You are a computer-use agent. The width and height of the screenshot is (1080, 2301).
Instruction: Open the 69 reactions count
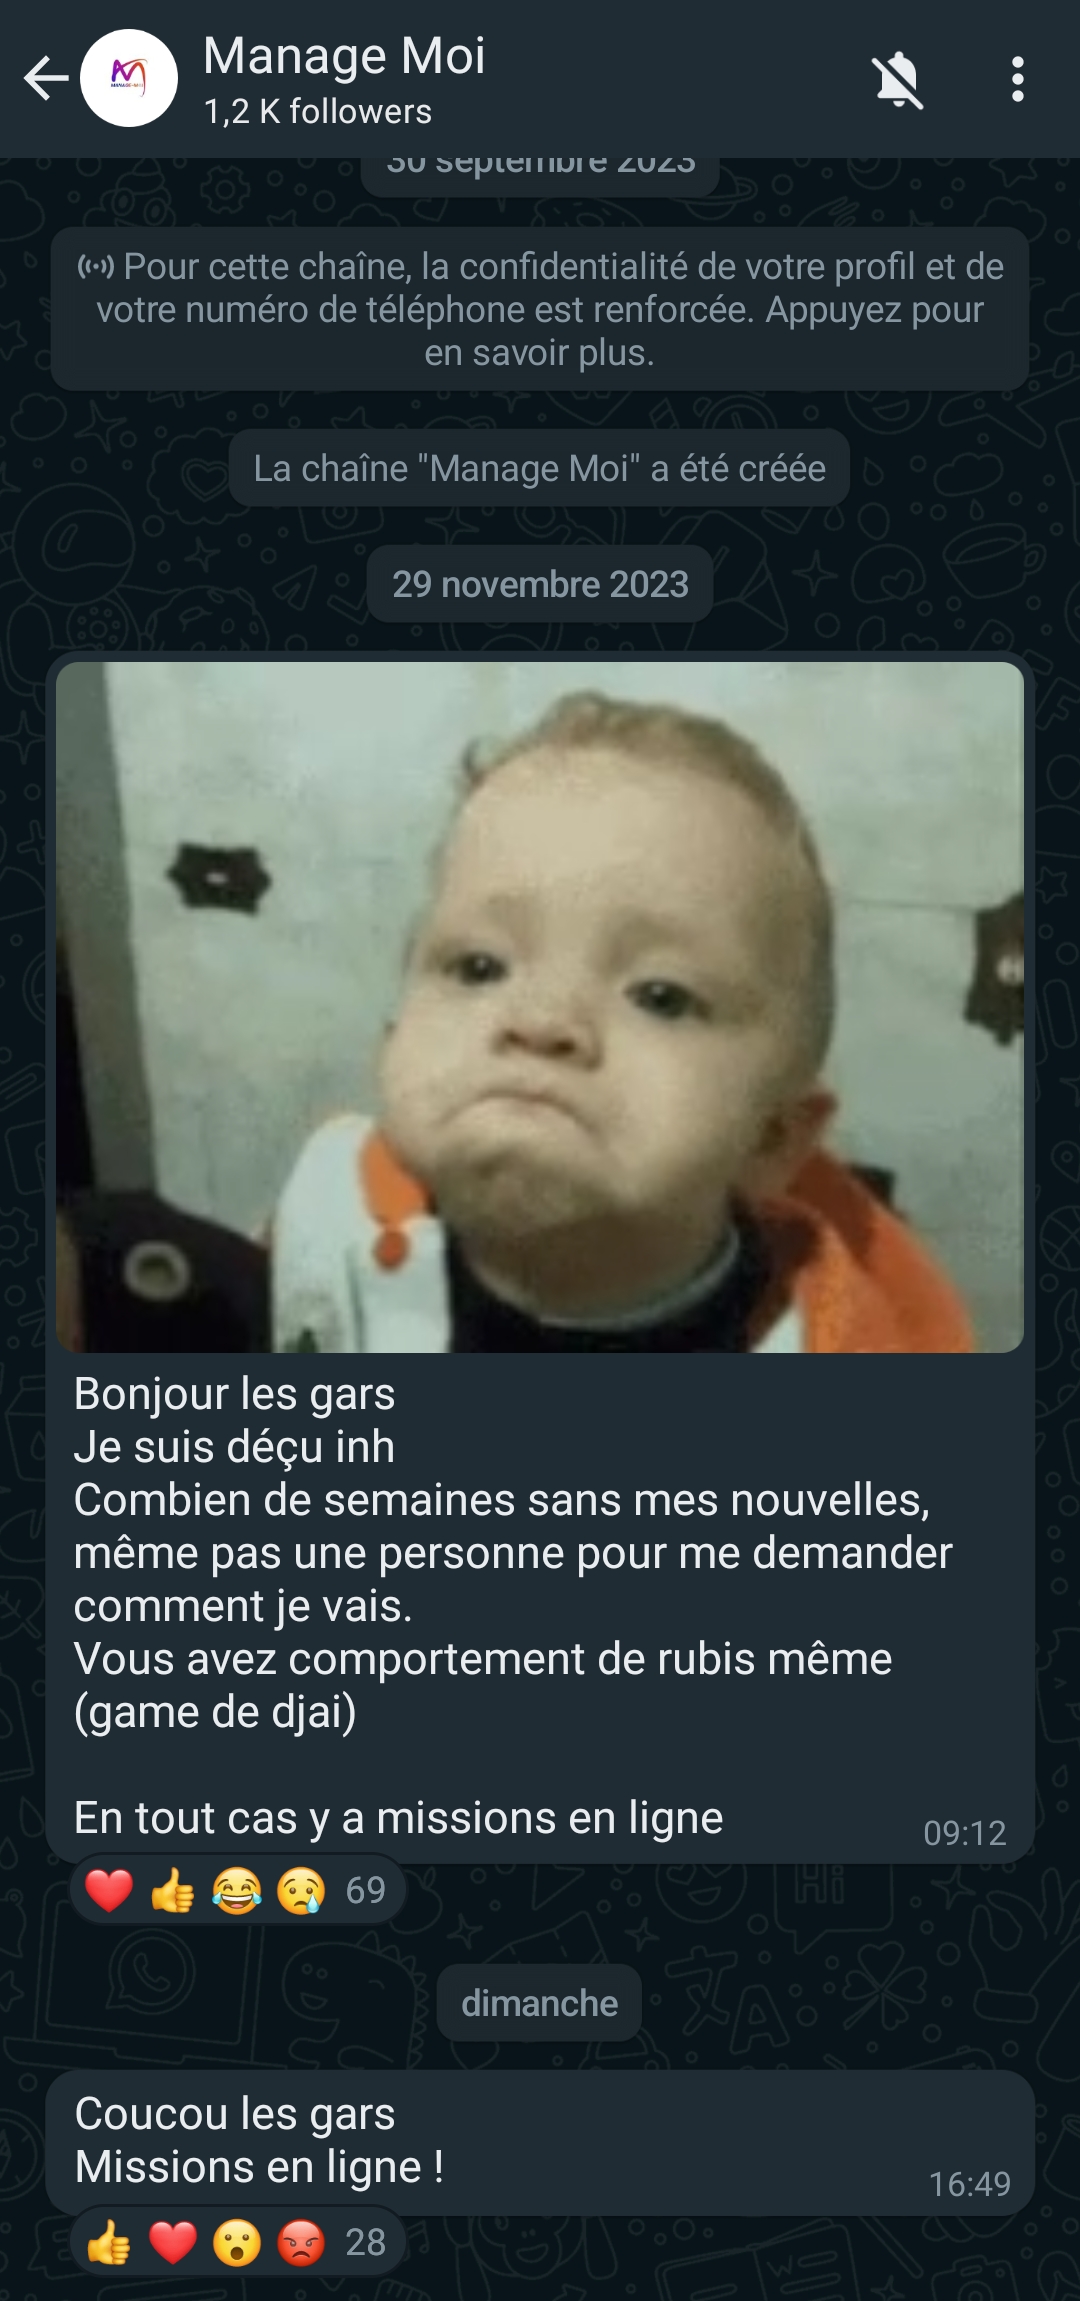(365, 1890)
